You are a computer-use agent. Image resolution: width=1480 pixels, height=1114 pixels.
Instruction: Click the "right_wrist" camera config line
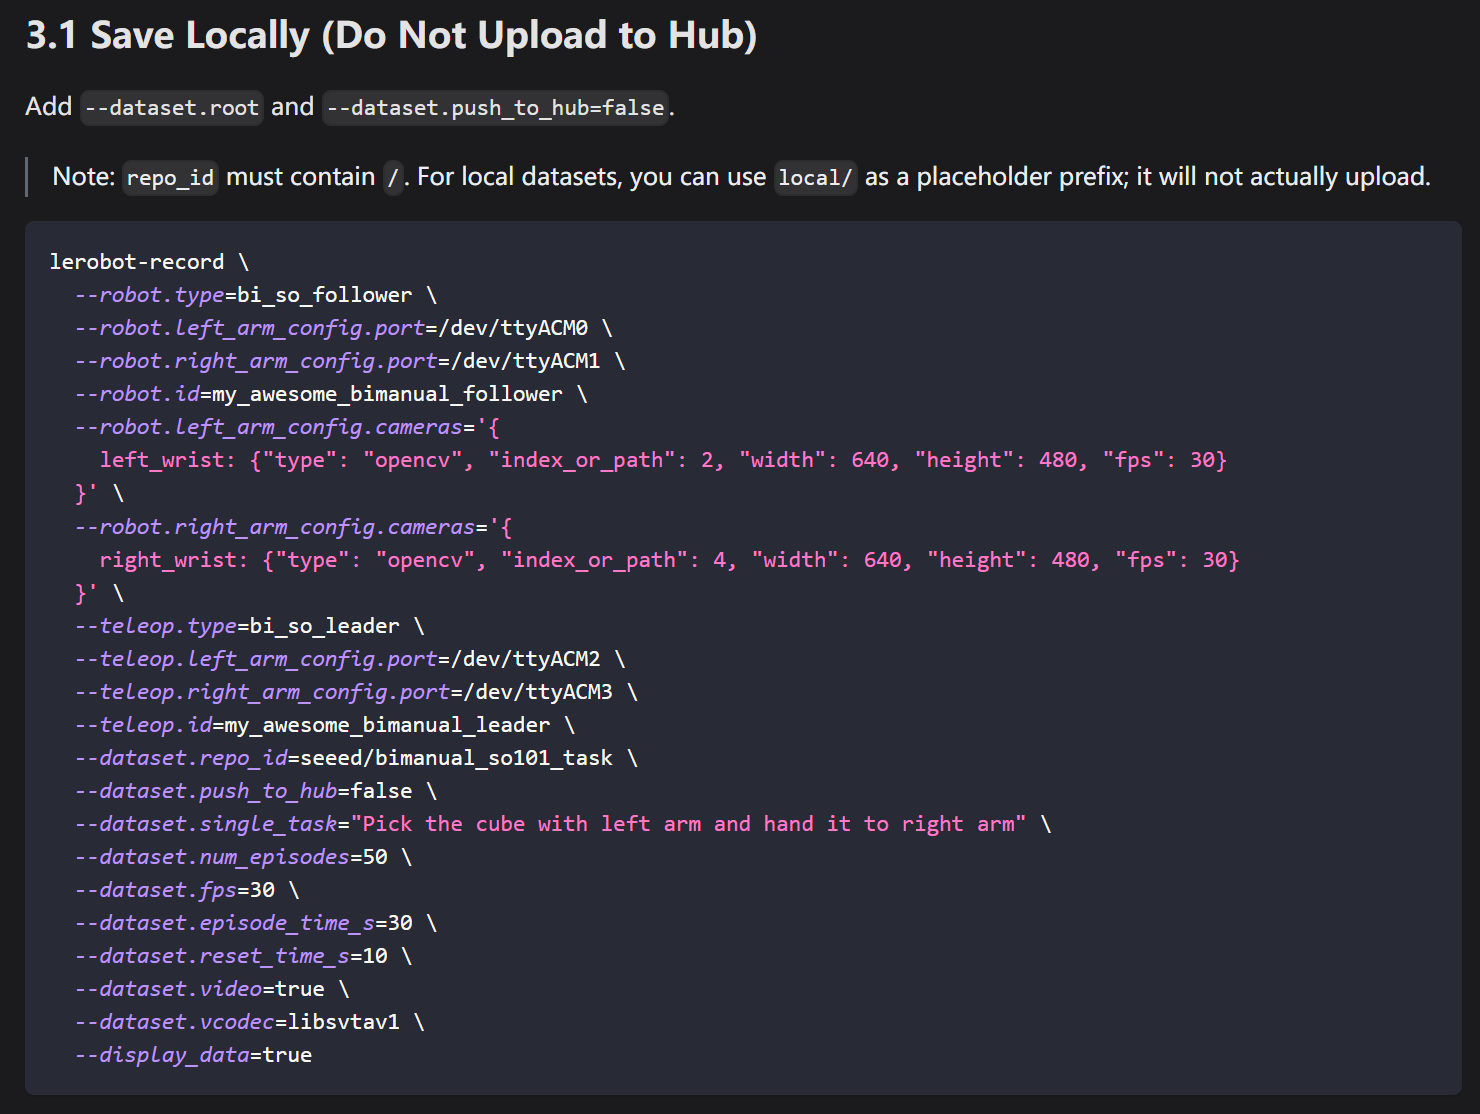669,560
